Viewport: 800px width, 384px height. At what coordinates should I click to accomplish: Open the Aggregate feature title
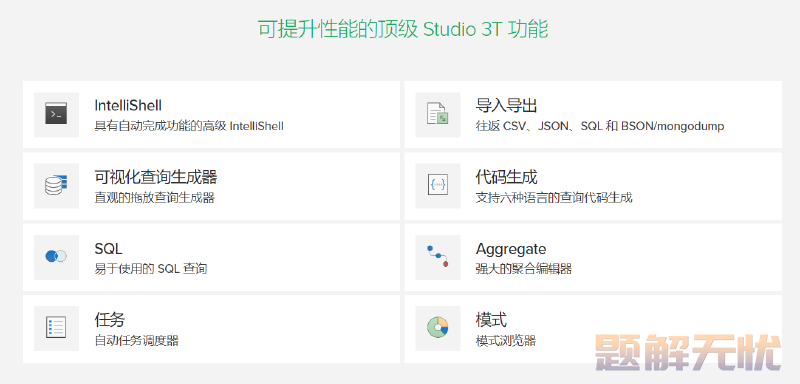click(511, 249)
